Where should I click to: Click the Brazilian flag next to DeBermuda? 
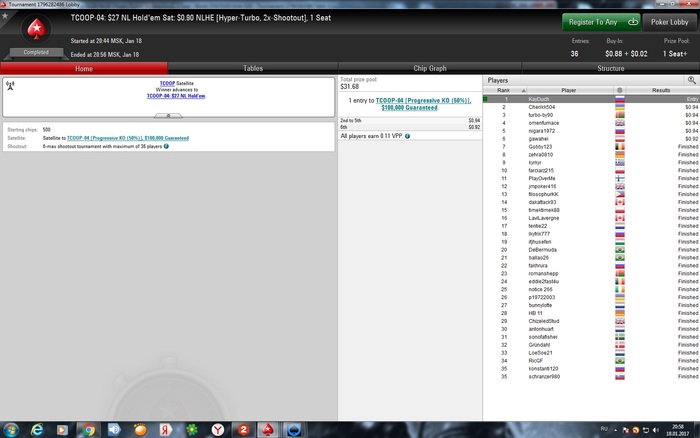(620, 250)
